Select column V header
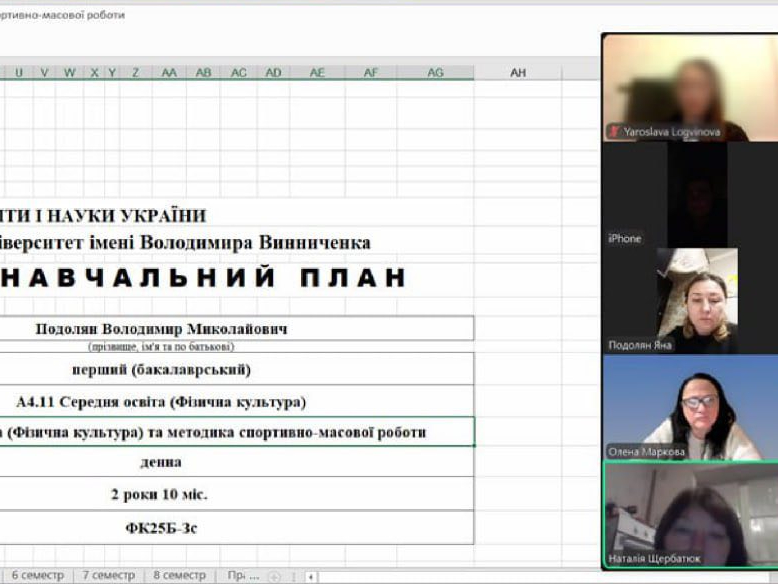 tap(44, 72)
